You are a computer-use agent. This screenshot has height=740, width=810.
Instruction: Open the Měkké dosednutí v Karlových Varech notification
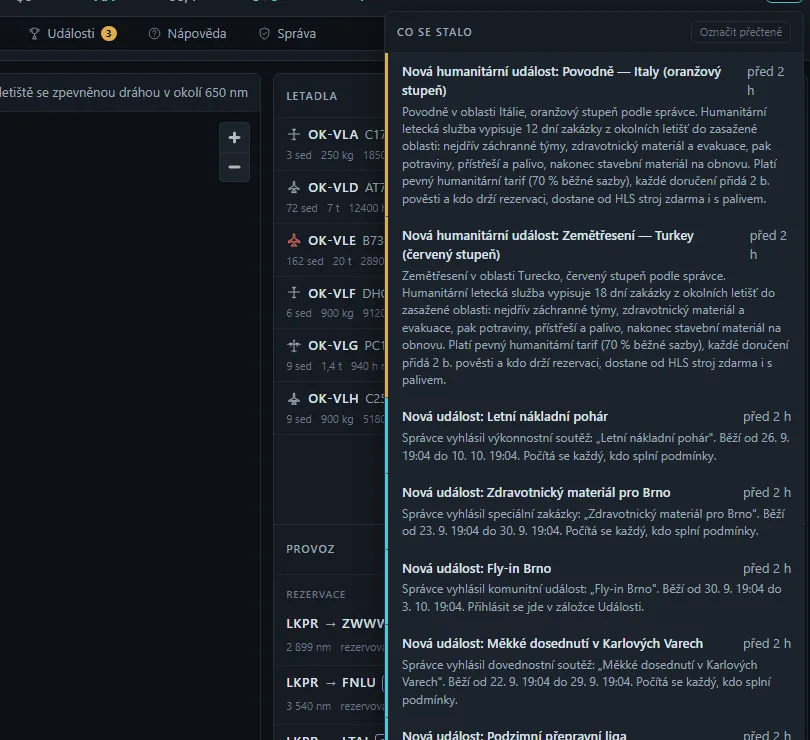594,672
